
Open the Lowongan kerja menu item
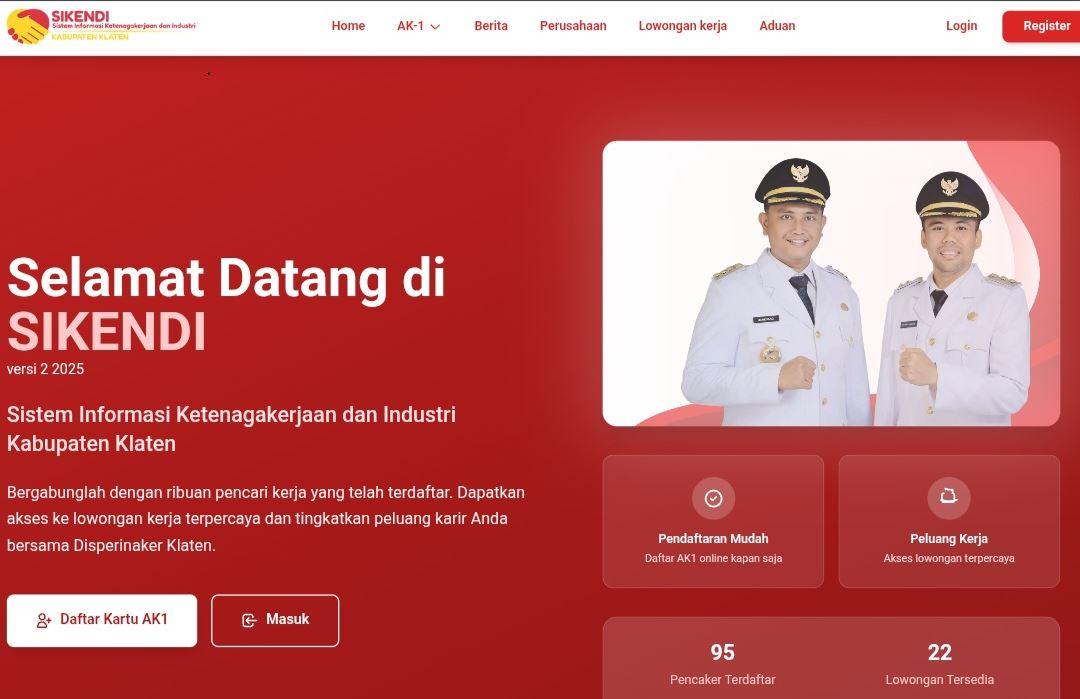point(683,26)
